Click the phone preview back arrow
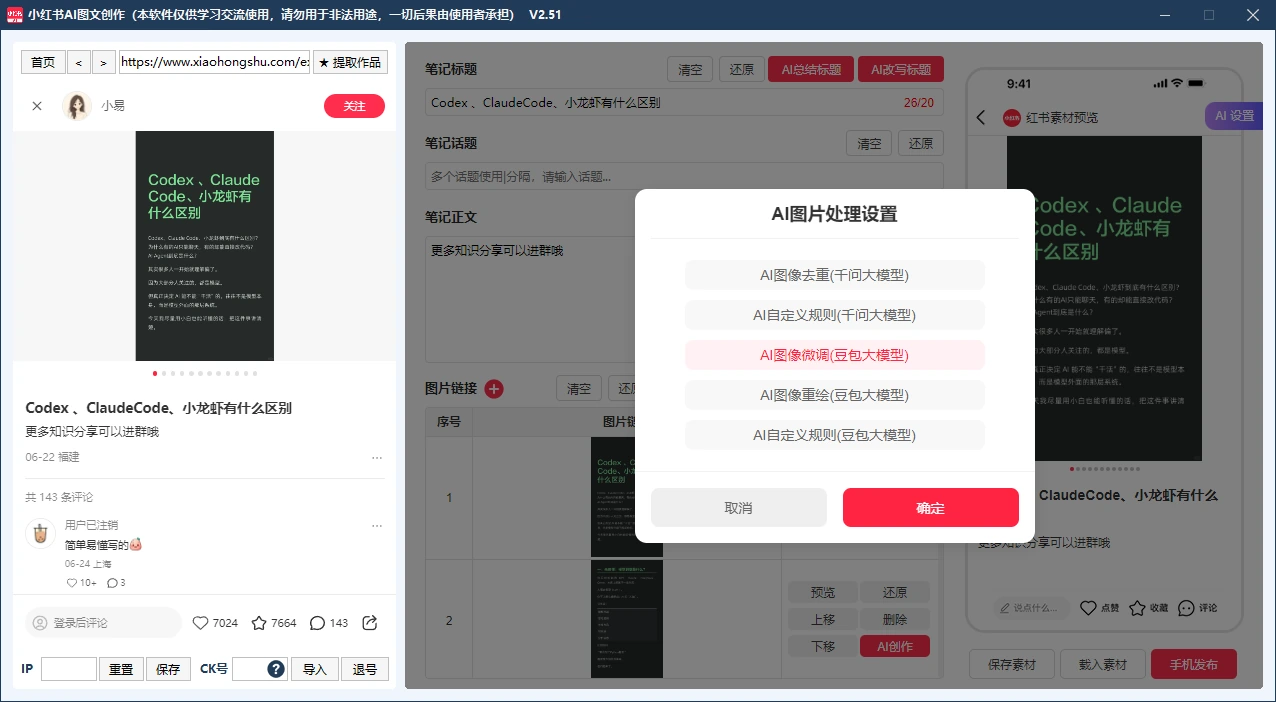The width and height of the screenshot is (1276, 702). (x=981, y=117)
